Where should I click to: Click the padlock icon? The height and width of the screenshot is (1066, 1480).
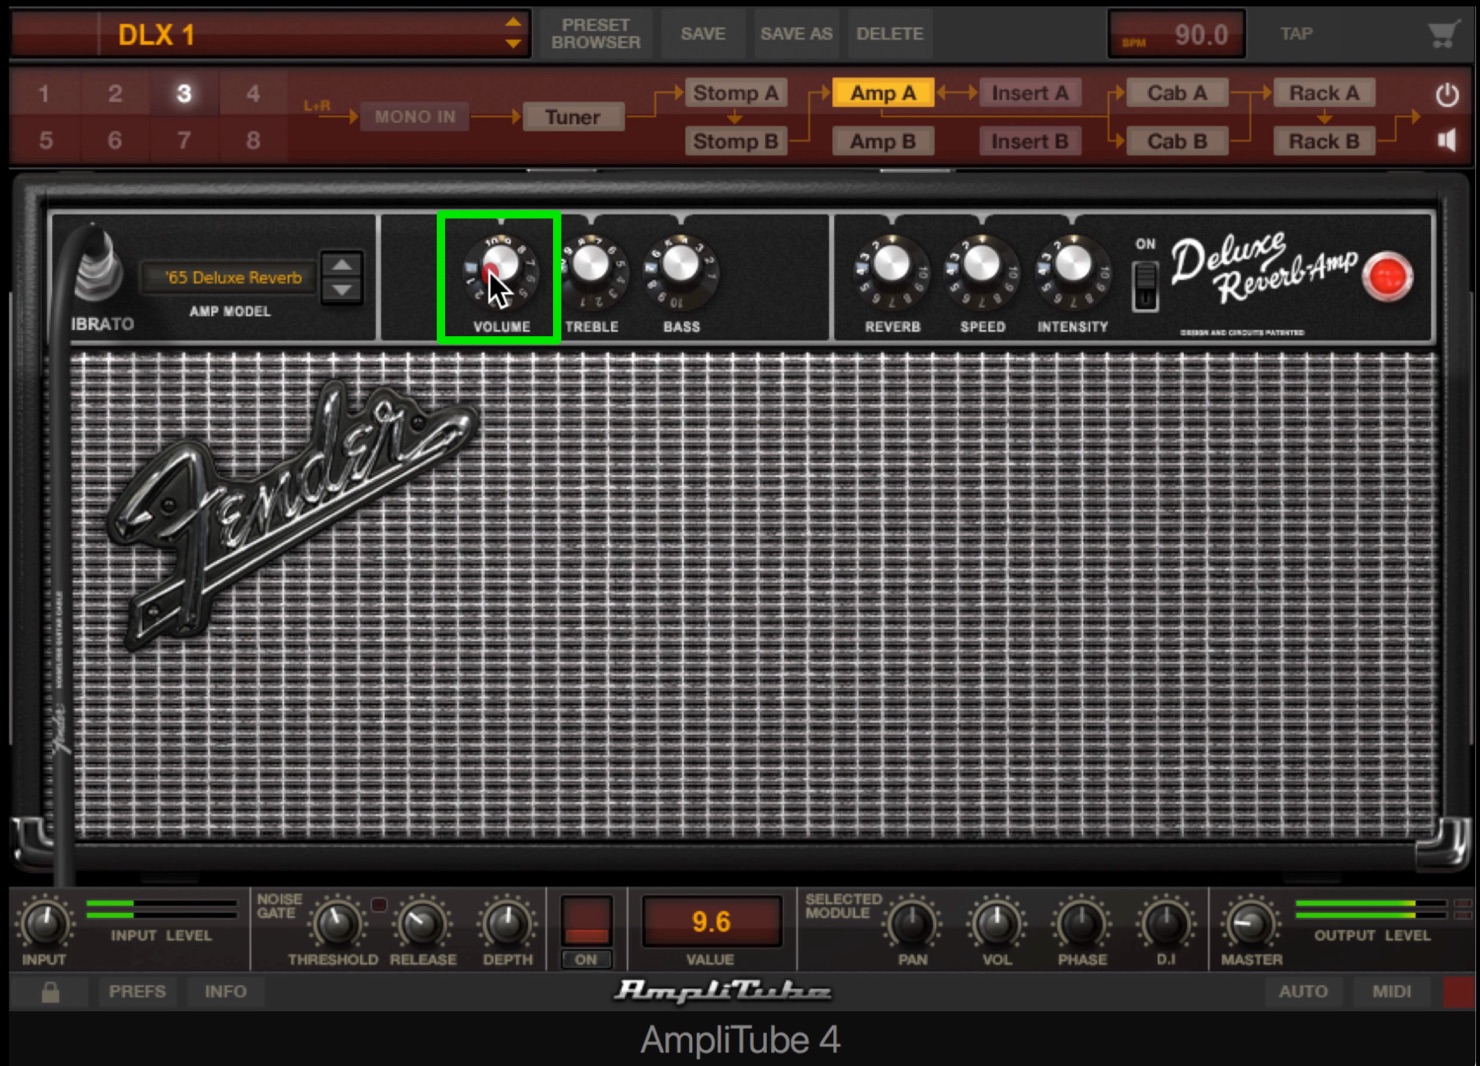(x=50, y=991)
